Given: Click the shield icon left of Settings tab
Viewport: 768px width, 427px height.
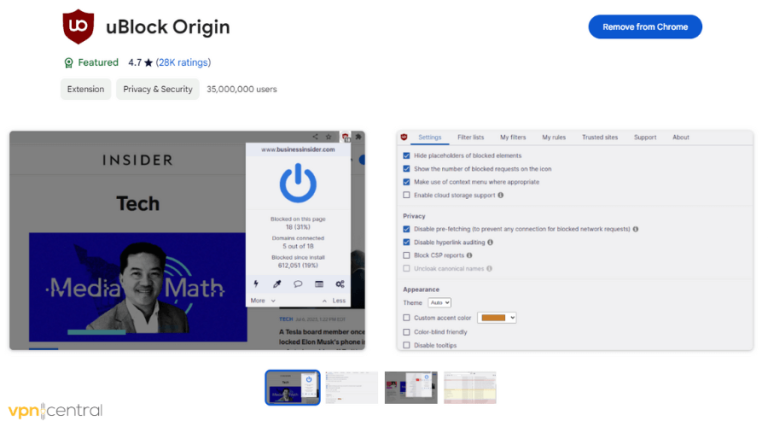Looking at the screenshot, I should pos(404,137).
